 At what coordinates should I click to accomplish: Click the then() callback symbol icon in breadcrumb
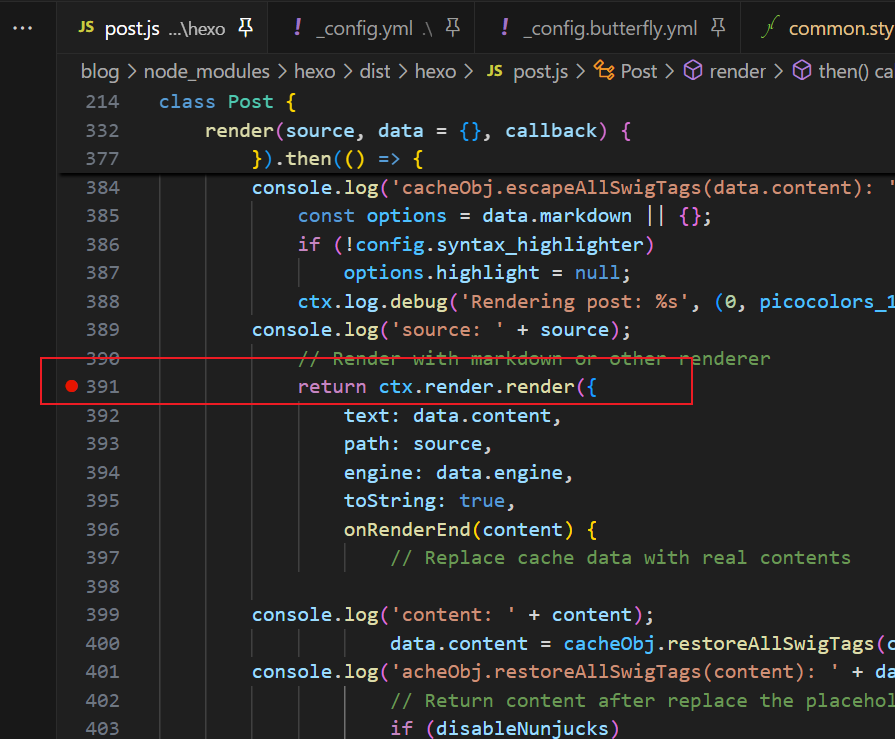[x=801, y=71]
